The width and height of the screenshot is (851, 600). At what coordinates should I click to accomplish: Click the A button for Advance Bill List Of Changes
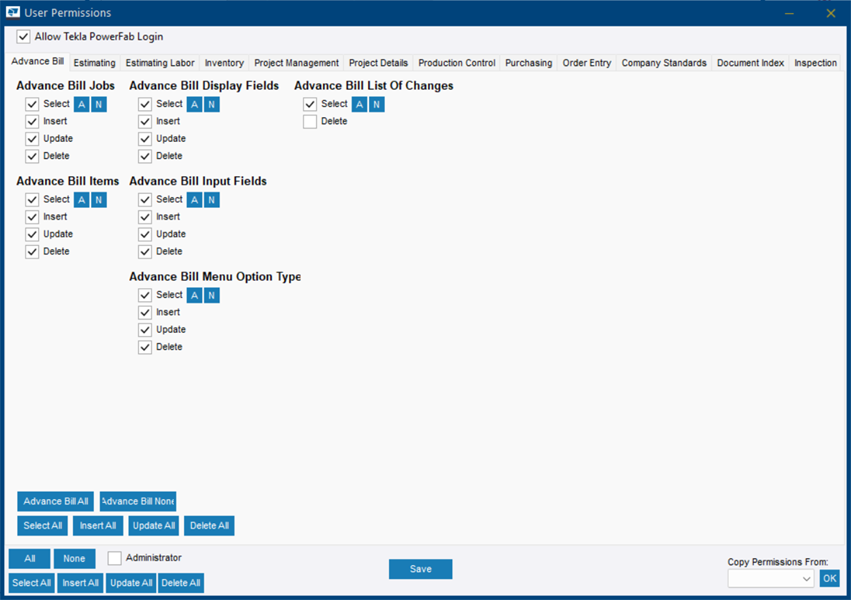click(359, 104)
